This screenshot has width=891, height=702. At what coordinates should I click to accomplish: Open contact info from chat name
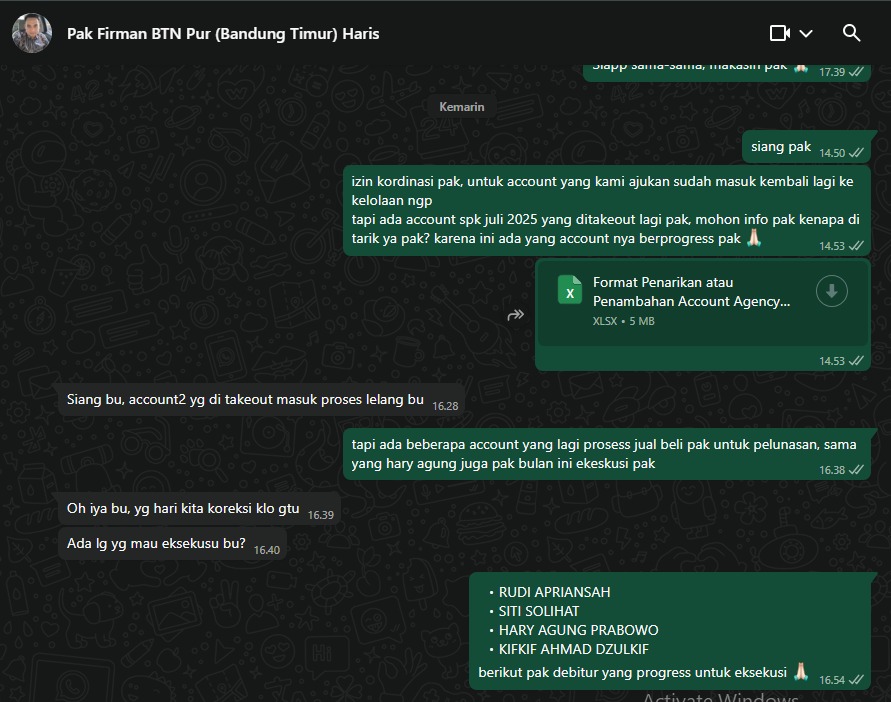pyautogui.click(x=223, y=33)
